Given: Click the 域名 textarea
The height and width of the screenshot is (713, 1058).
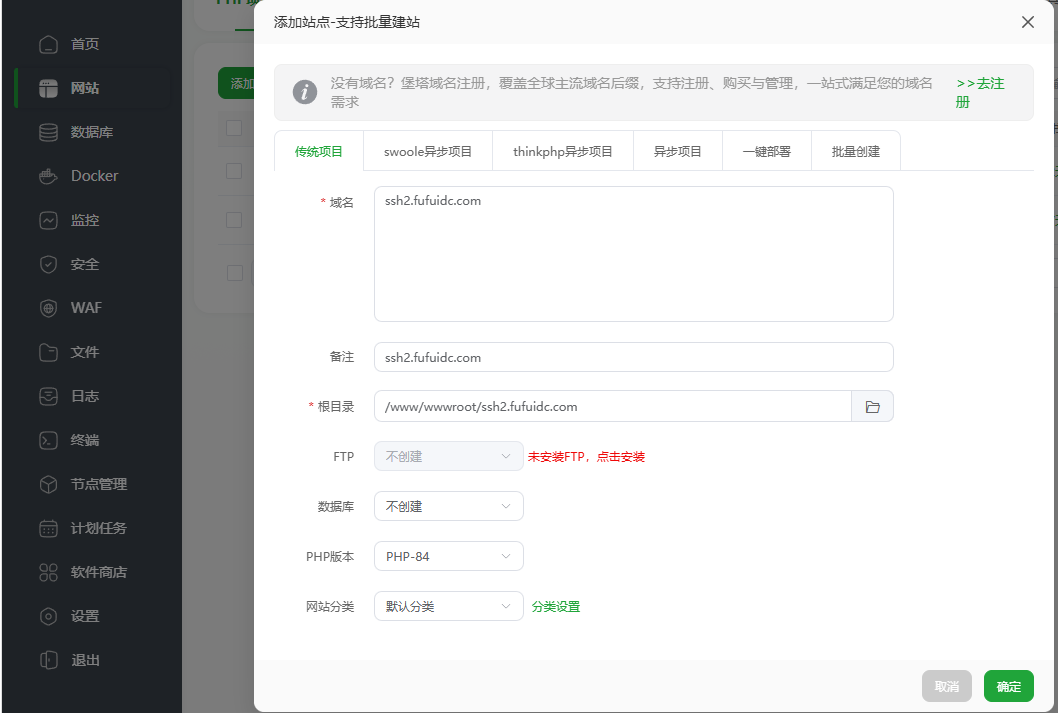Looking at the screenshot, I should click(634, 254).
